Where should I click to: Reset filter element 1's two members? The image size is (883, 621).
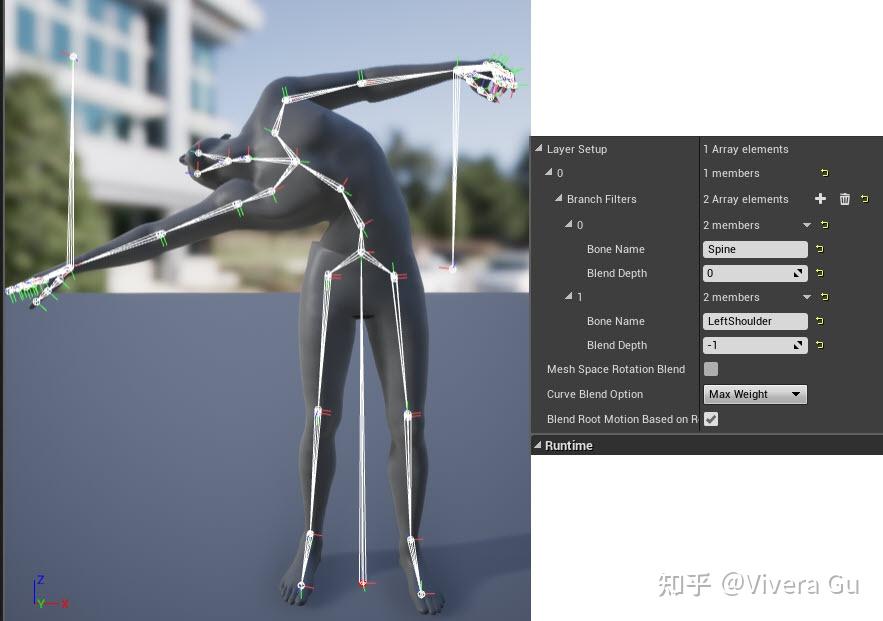(823, 297)
